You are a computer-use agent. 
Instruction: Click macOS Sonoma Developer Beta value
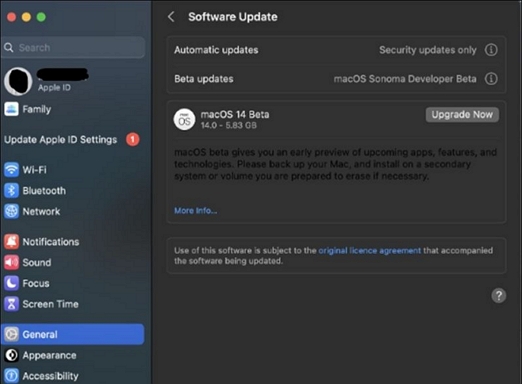(405, 79)
